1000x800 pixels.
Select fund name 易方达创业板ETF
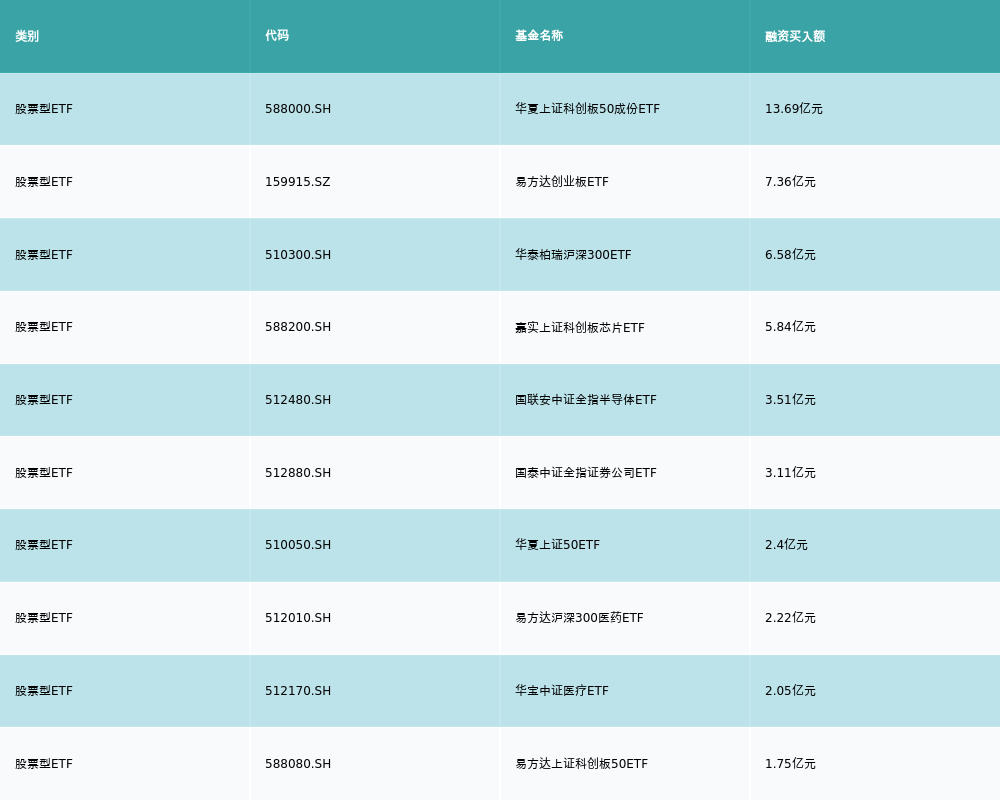(562, 182)
